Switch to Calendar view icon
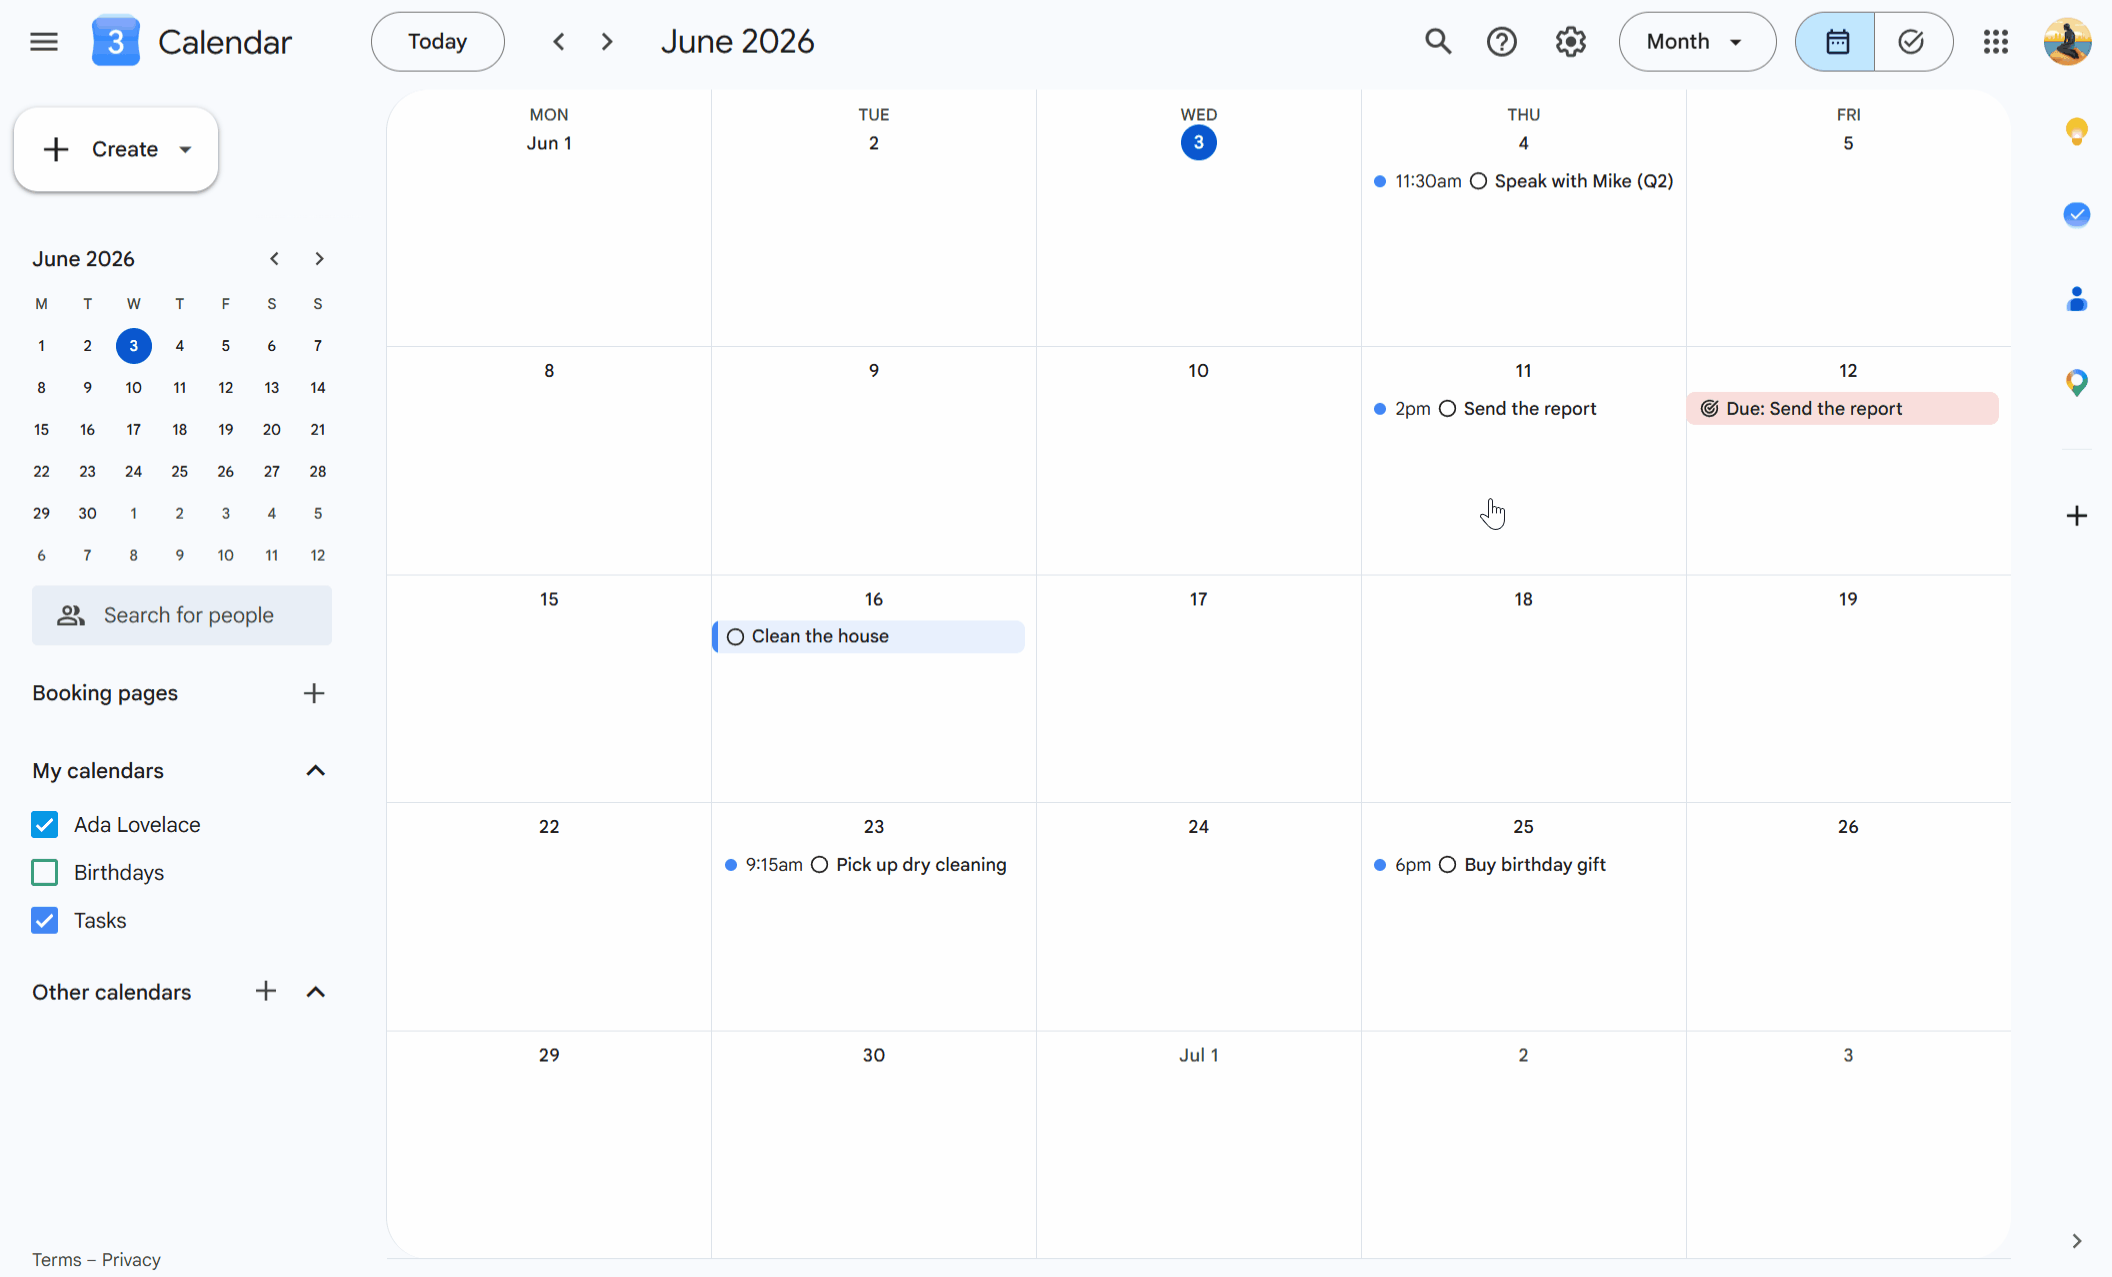Screen dimensions: 2112x1277 pyautogui.click(x=1836, y=42)
